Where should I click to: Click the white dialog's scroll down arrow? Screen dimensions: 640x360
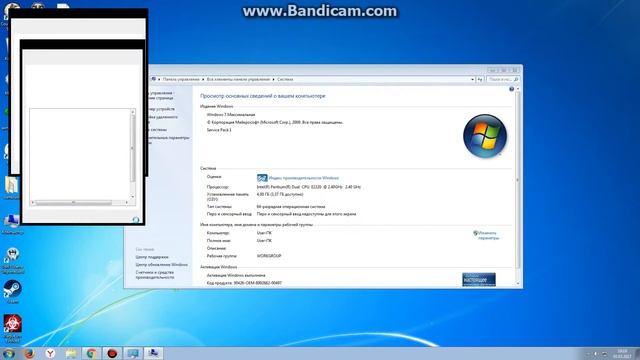point(133,197)
